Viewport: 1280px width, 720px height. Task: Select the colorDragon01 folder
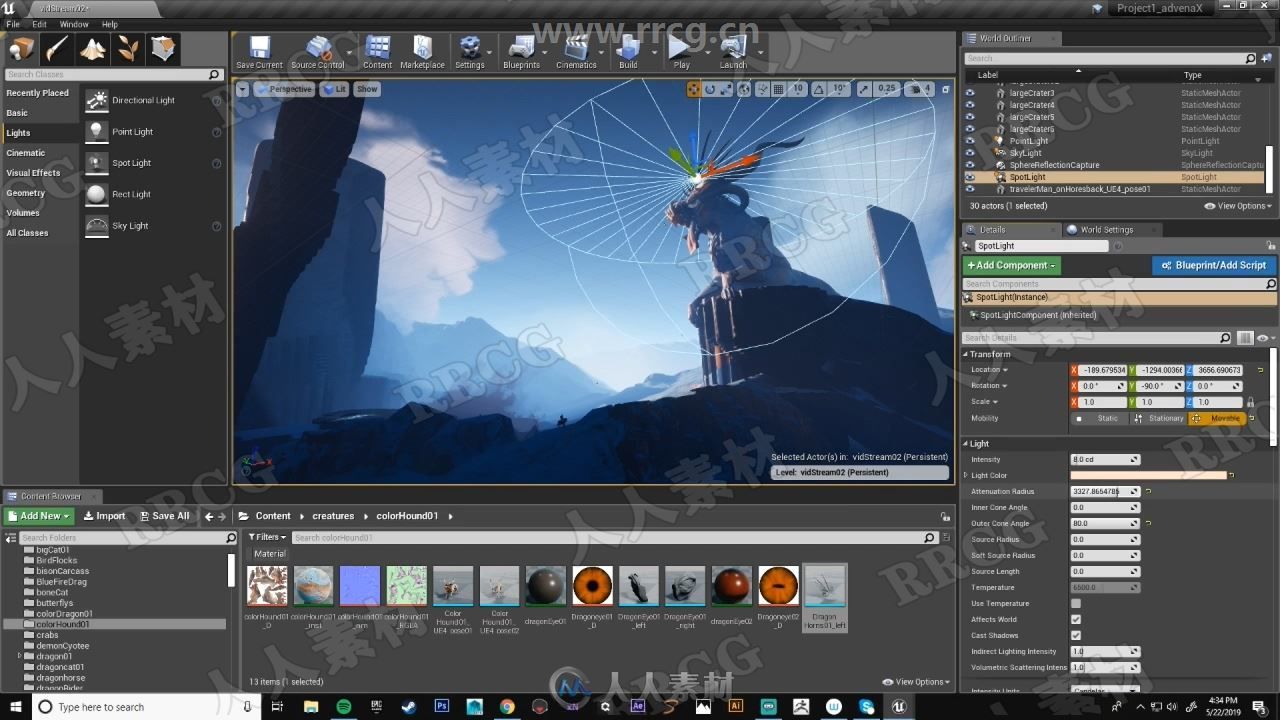(64, 614)
